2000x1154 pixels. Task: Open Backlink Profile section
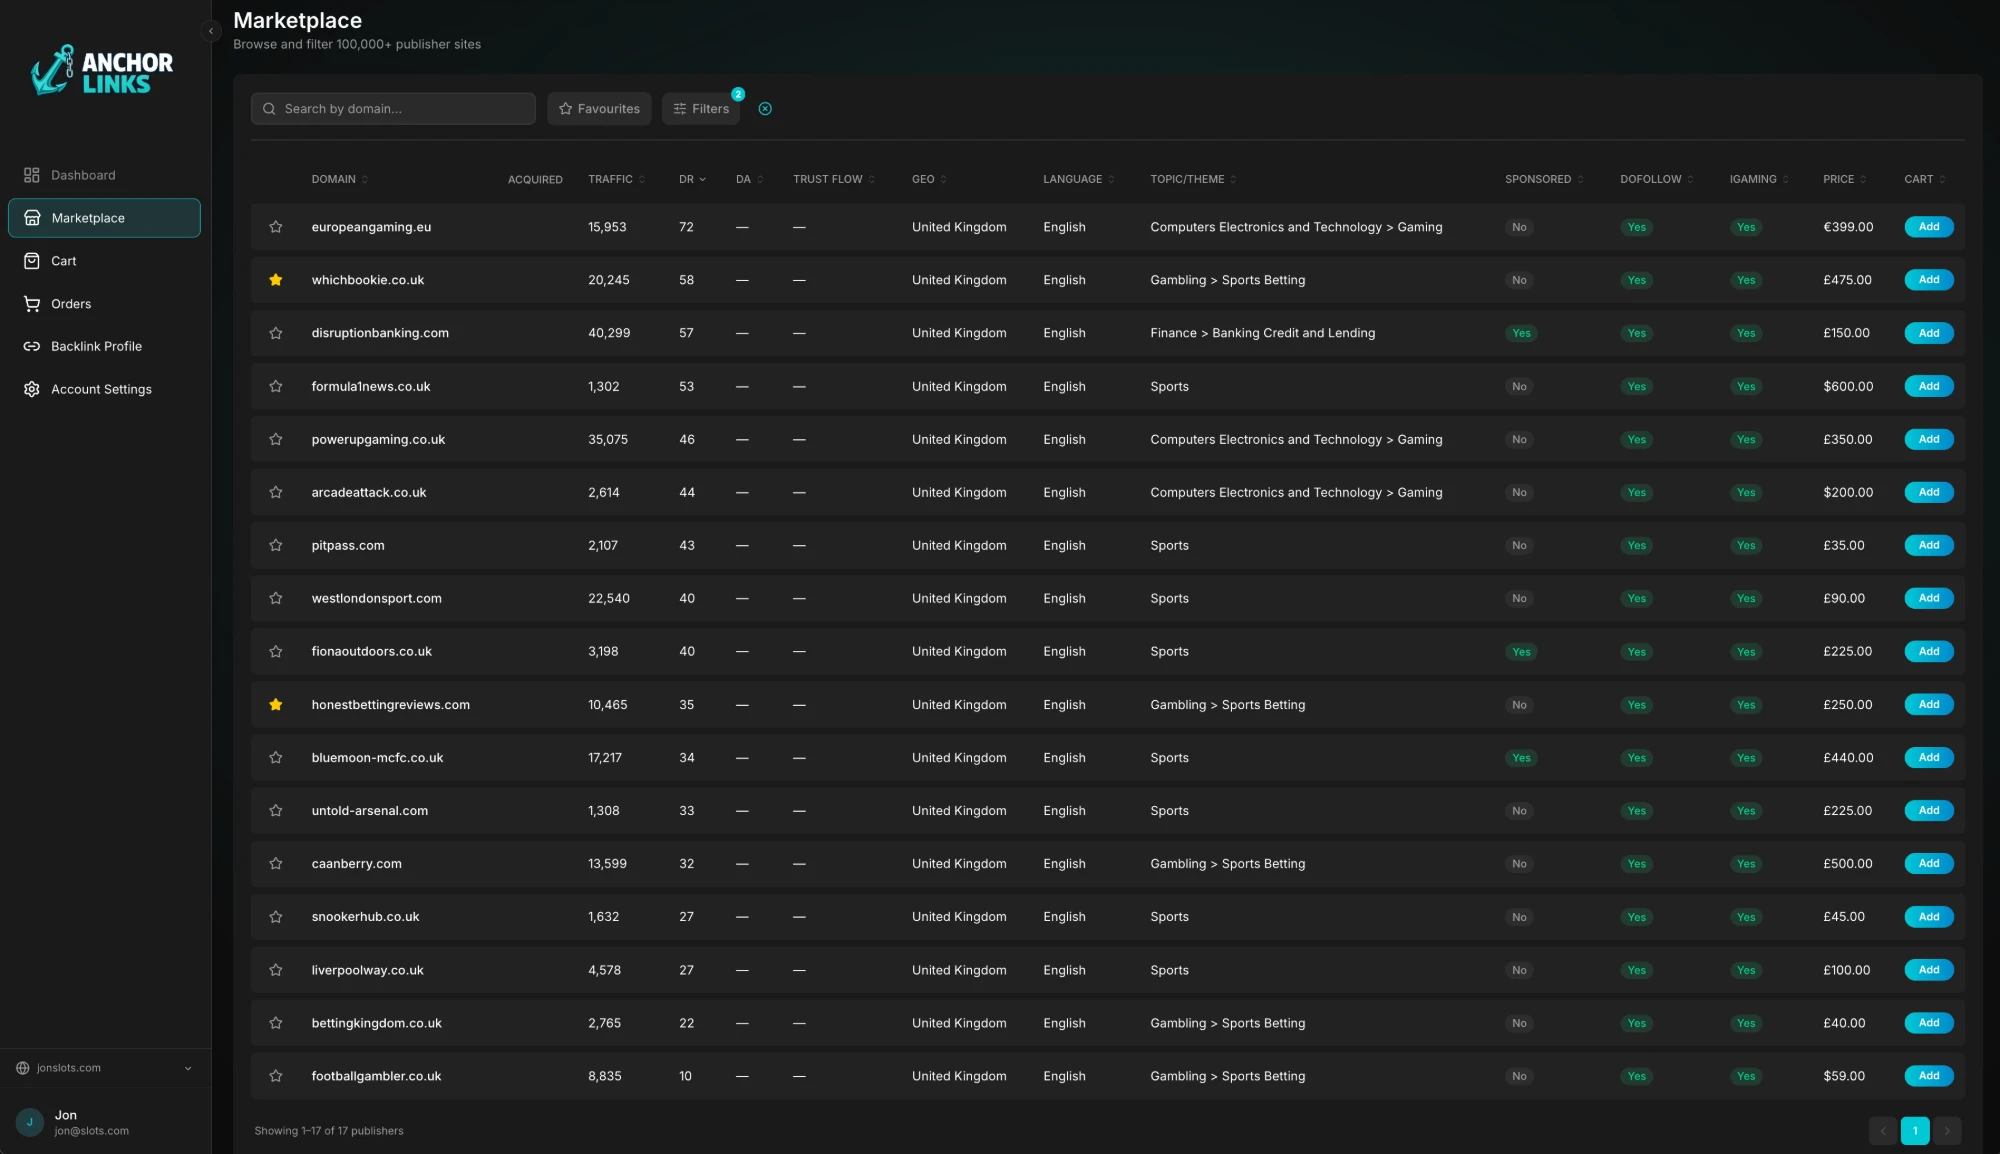click(104, 346)
